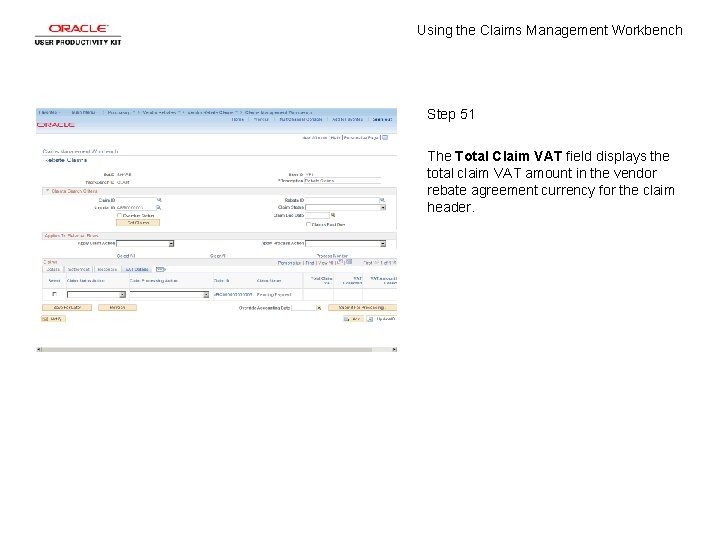The width and height of the screenshot is (720, 540).
Task: Click the Get Claims button
Action: [x=138, y=223]
